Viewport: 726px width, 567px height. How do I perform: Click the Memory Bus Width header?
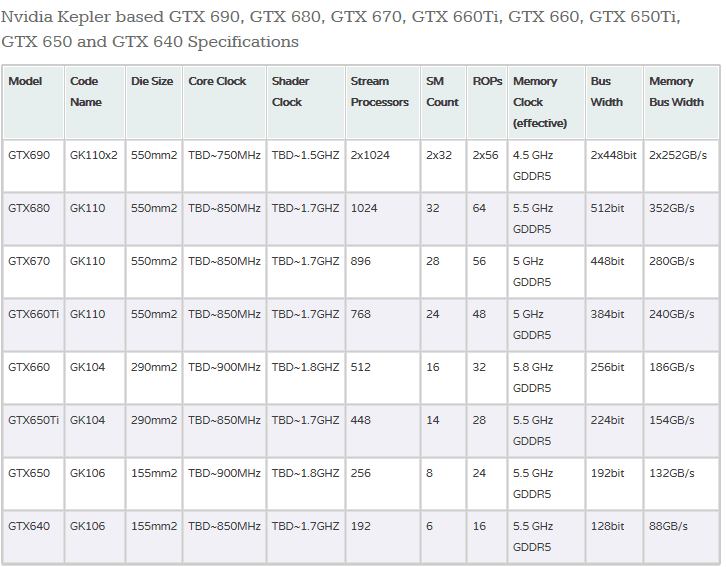[x=682, y=102]
